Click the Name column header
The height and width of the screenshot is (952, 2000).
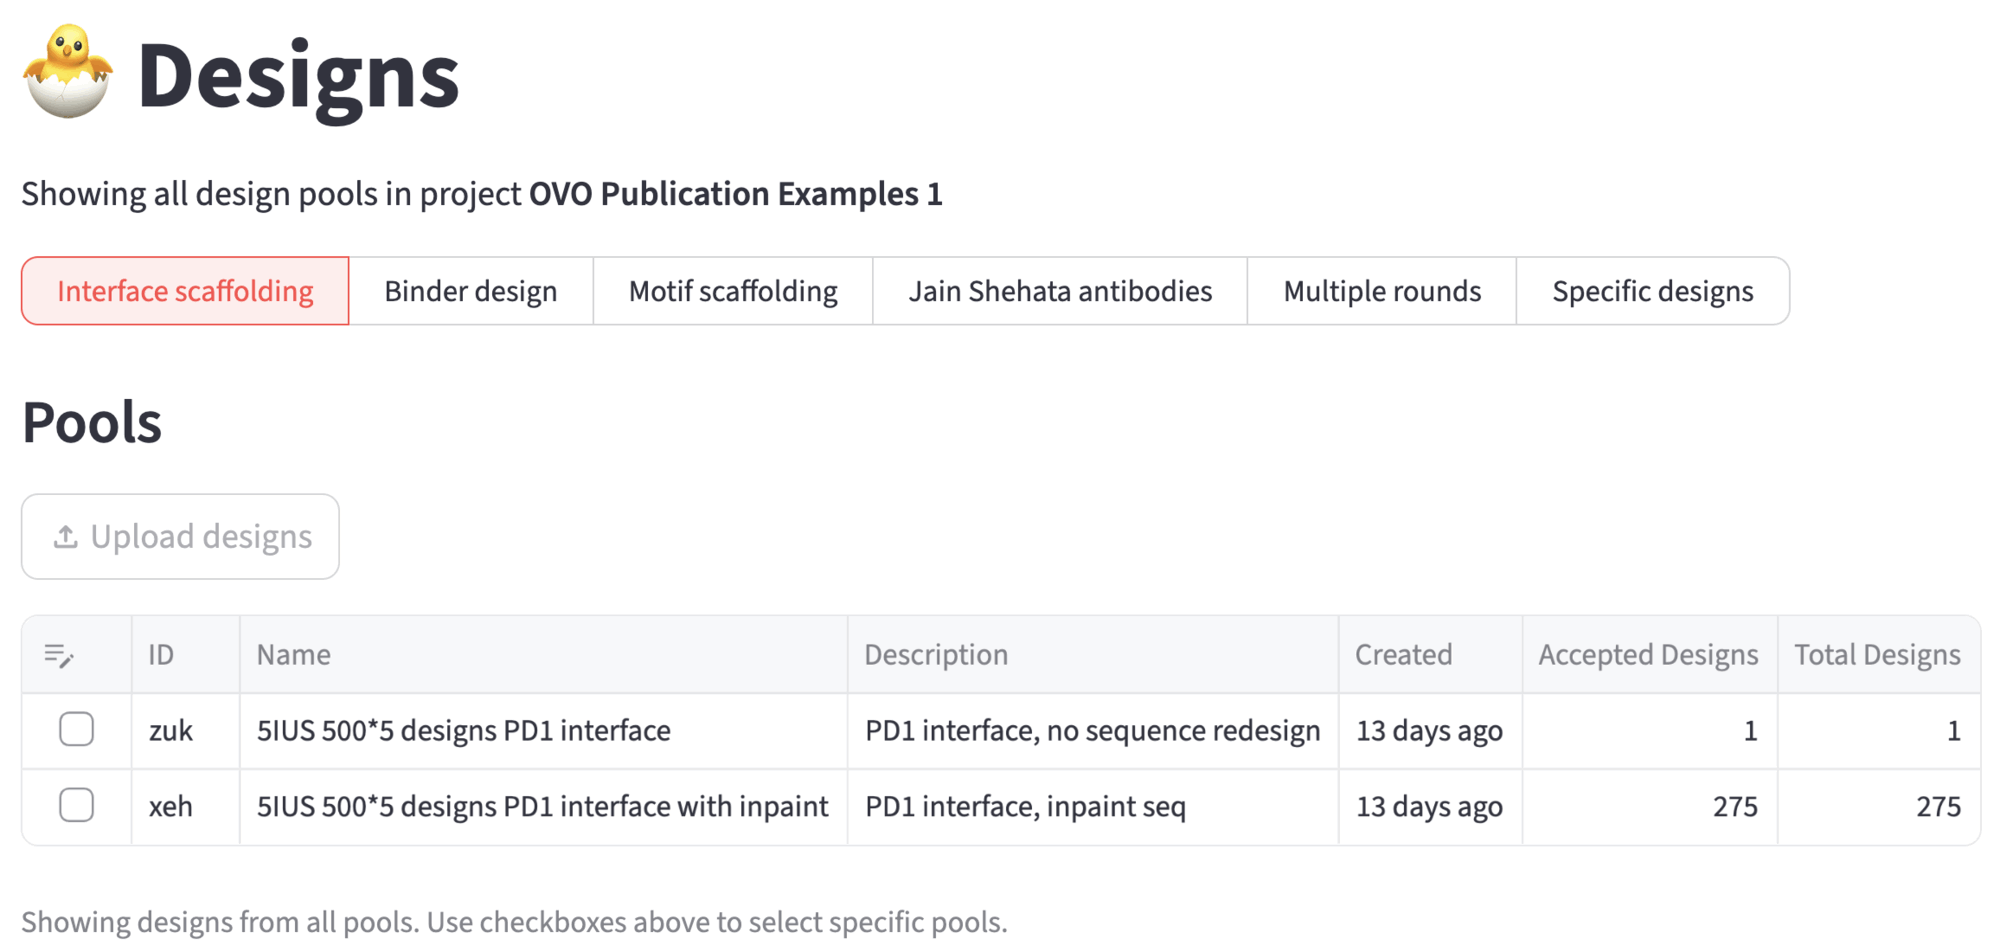tap(294, 655)
